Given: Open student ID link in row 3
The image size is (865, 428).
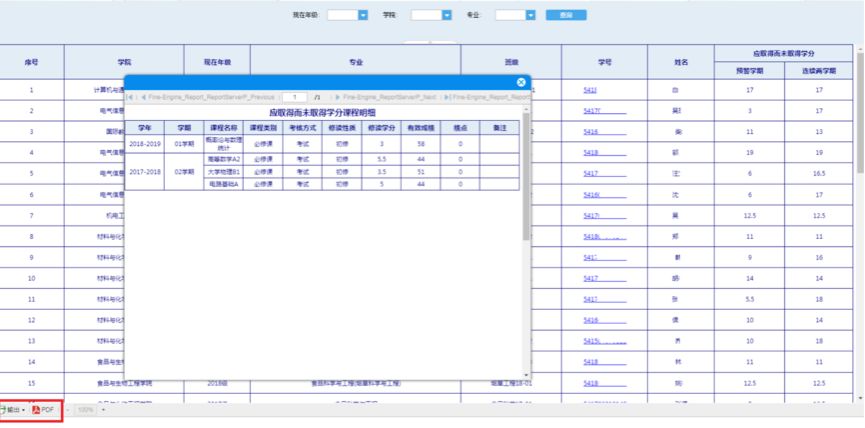Looking at the screenshot, I should click(x=604, y=132).
